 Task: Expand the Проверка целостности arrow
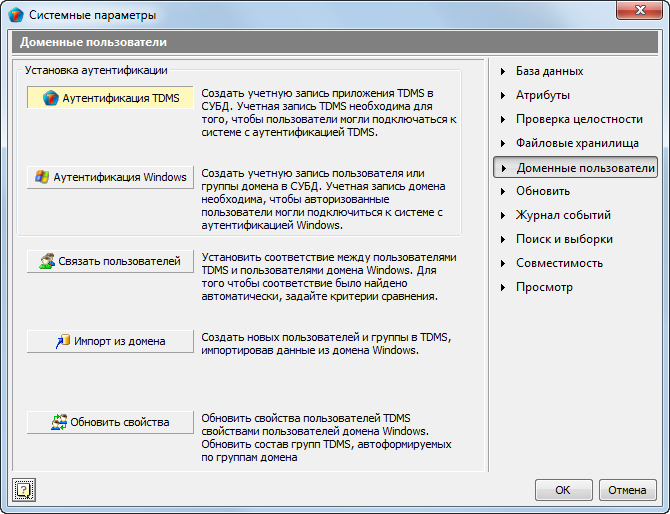[x=503, y=119]
